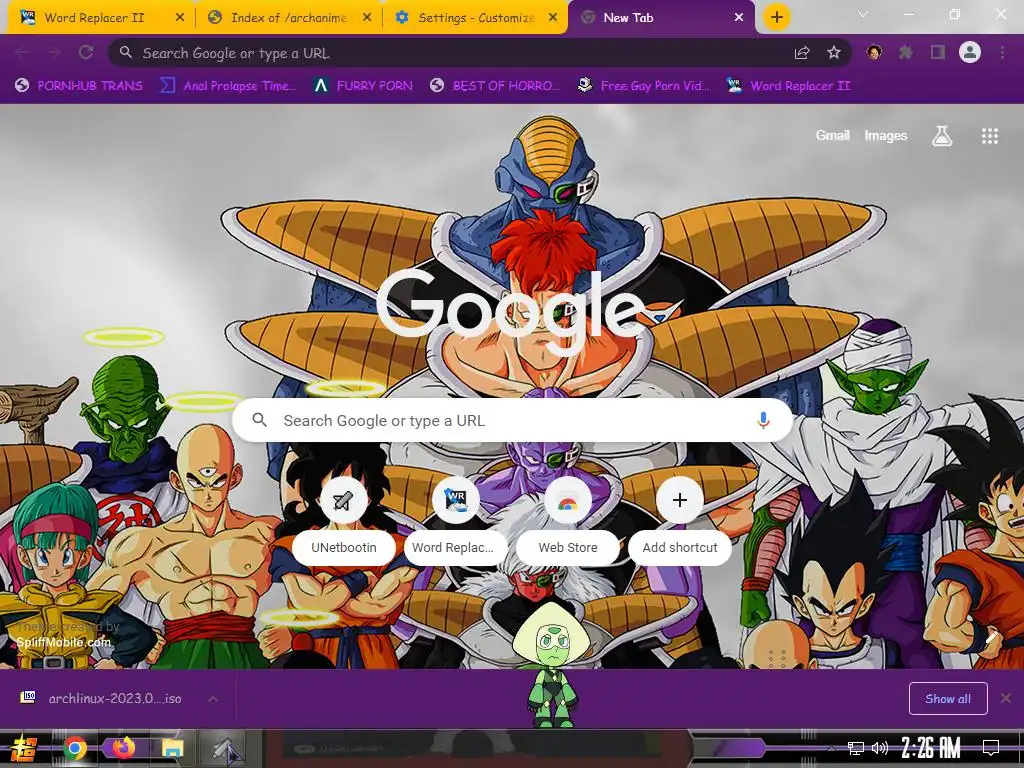The height and width of the screenshot is (768, 1024).
Task: Open the notification center icon
Action: (991, 748)
